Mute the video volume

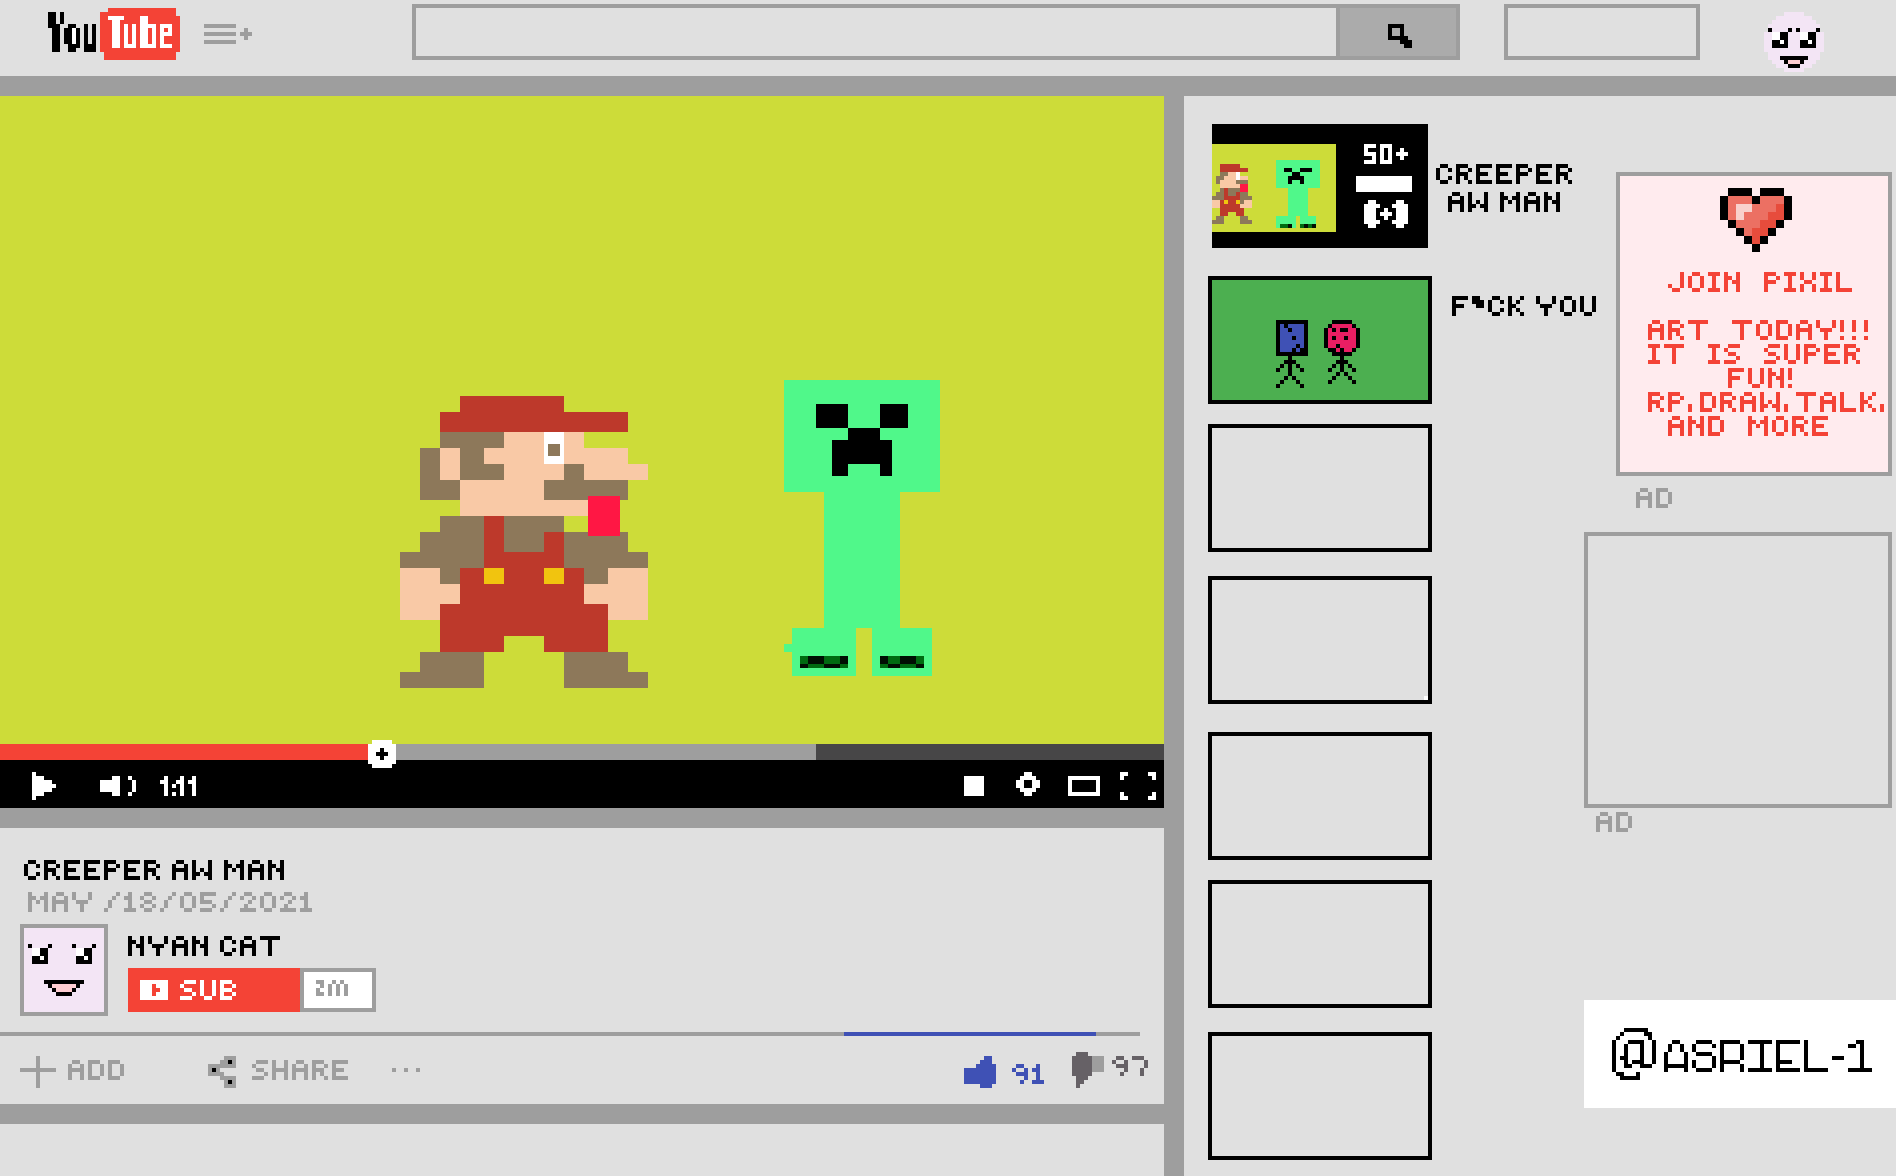pyautogui.click(x=117, y=786)
